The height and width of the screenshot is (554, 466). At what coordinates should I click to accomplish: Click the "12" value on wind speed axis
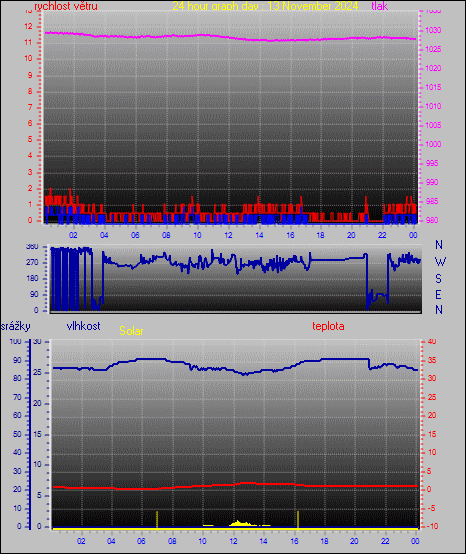28,26
